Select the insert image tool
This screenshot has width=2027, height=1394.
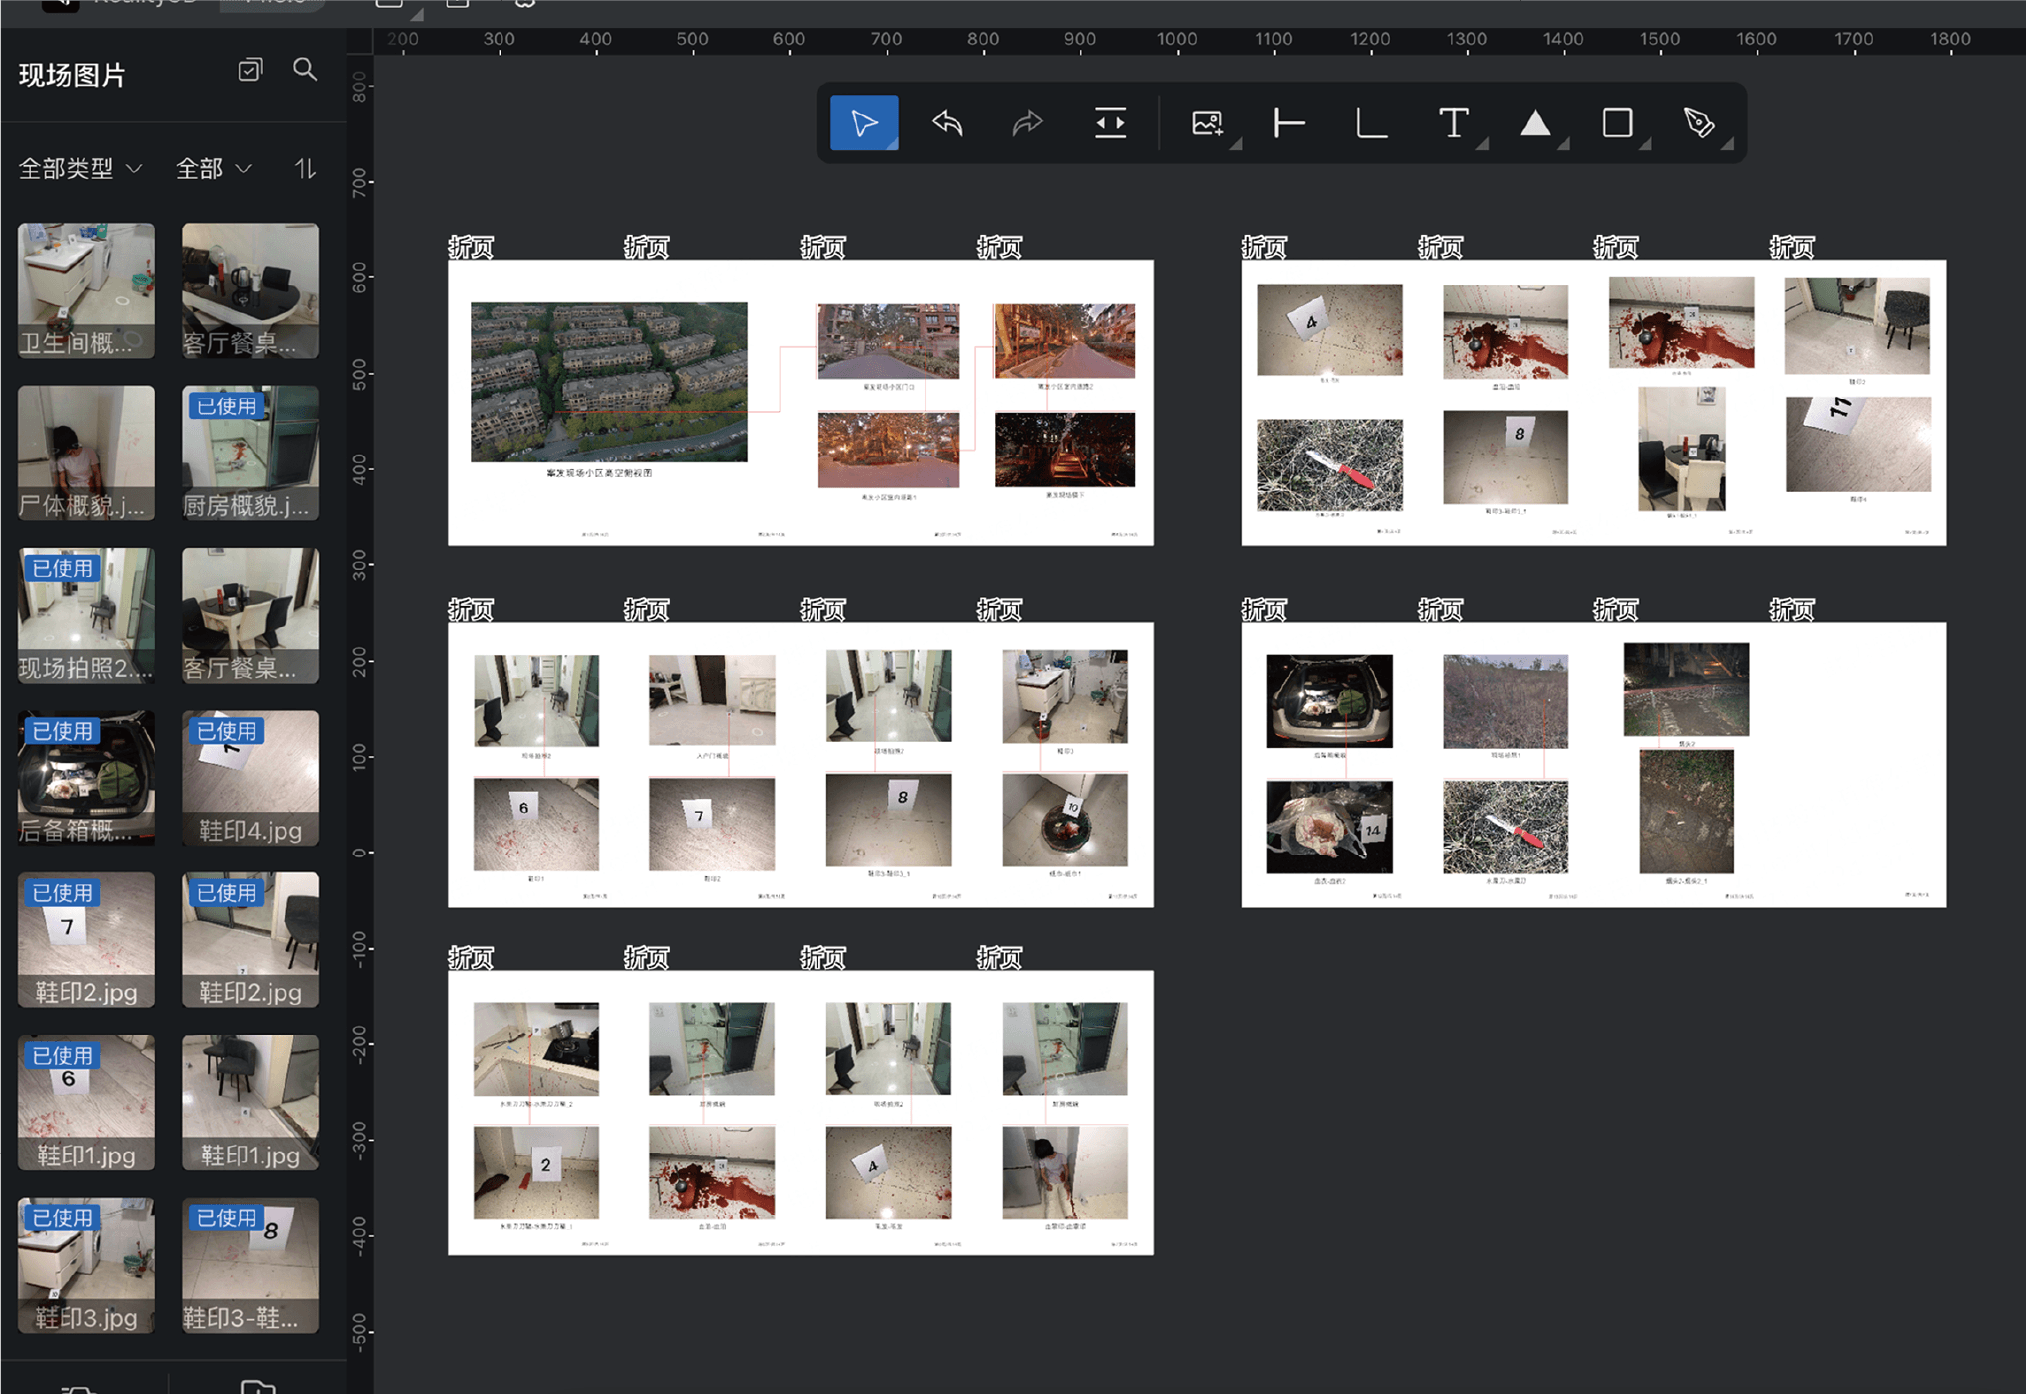[1207, 123]
